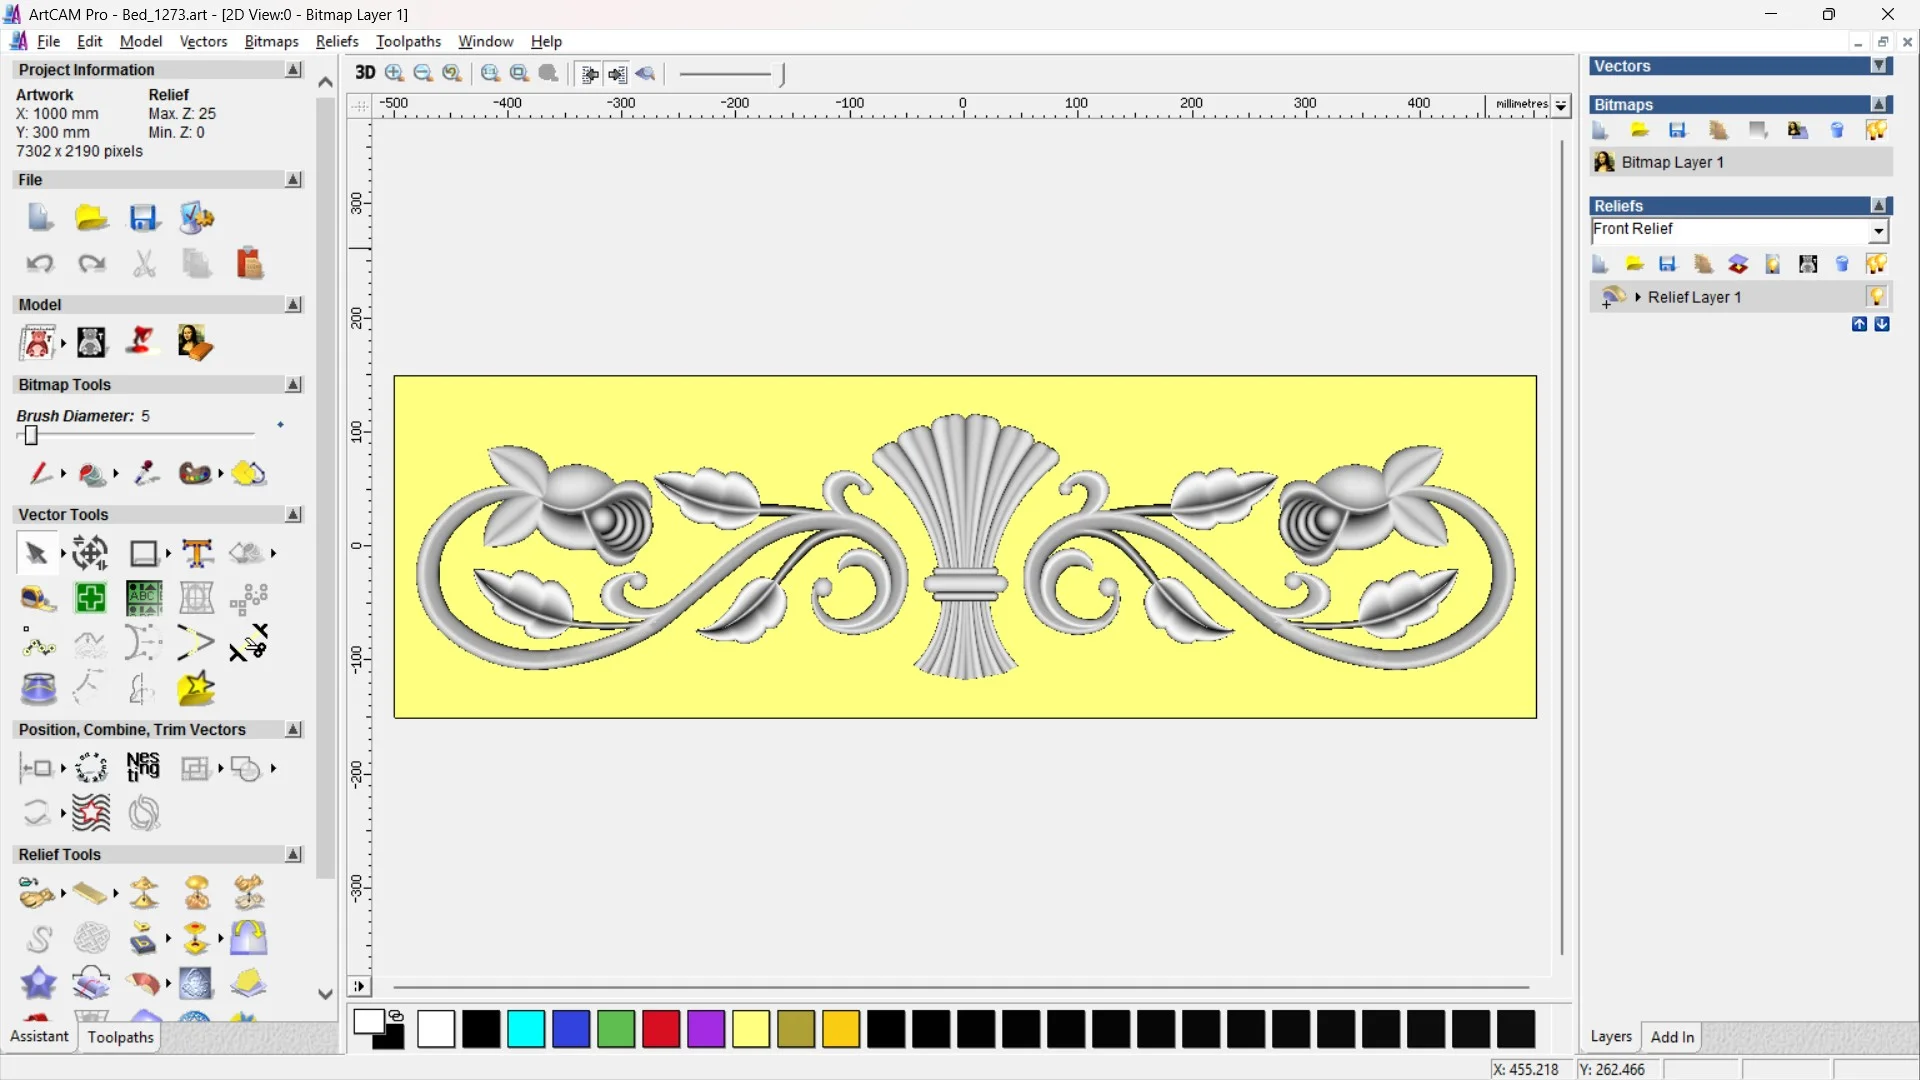Switch to 3D view button
This screenshot has width=1920, height=1080.
tap(365, 73)
